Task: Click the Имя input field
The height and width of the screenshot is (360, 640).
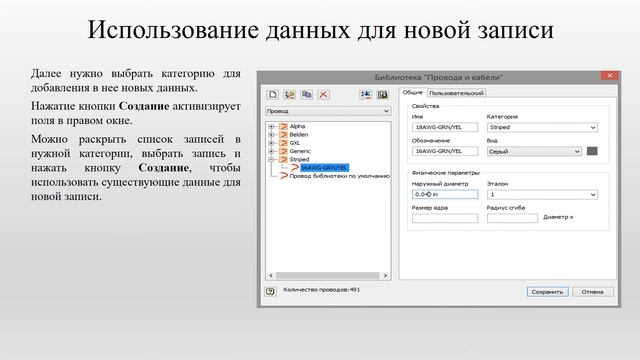Action: tap(445, 127)
